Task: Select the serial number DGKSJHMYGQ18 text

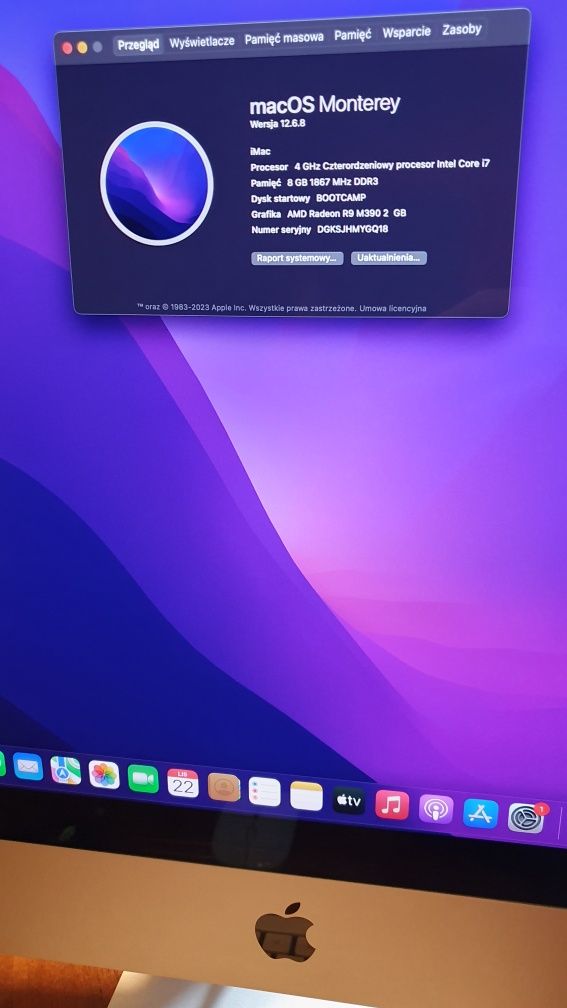Action: click(352, 229)
